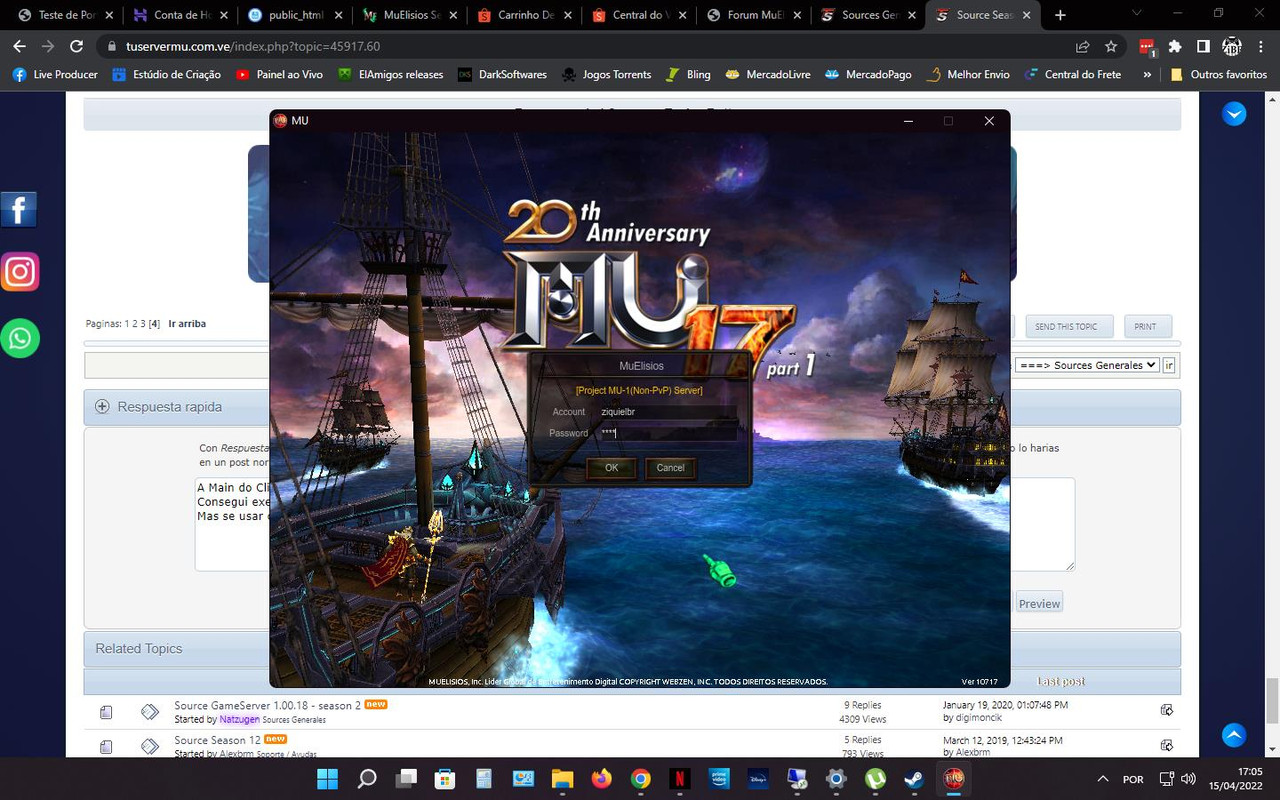Click in the quick reply message text area
The height and width of the screenshot is (800, 1280).
635,524
